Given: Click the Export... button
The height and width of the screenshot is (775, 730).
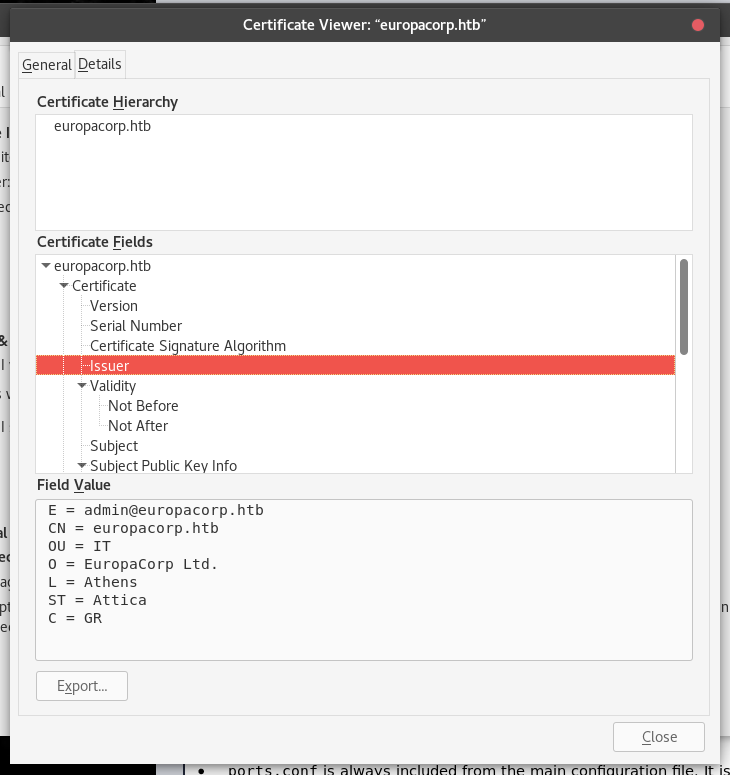Looking at the screenshot, I should click(x=82, y=686).
